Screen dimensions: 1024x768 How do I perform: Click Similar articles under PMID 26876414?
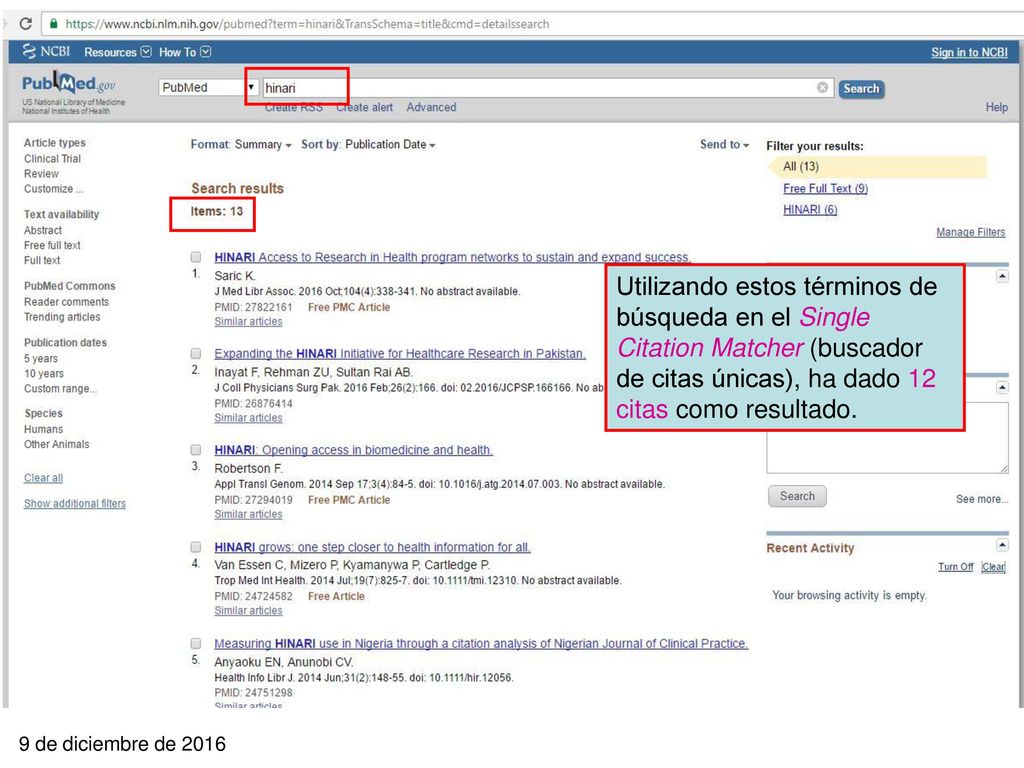pyautogui.click(x=248, y=418)
